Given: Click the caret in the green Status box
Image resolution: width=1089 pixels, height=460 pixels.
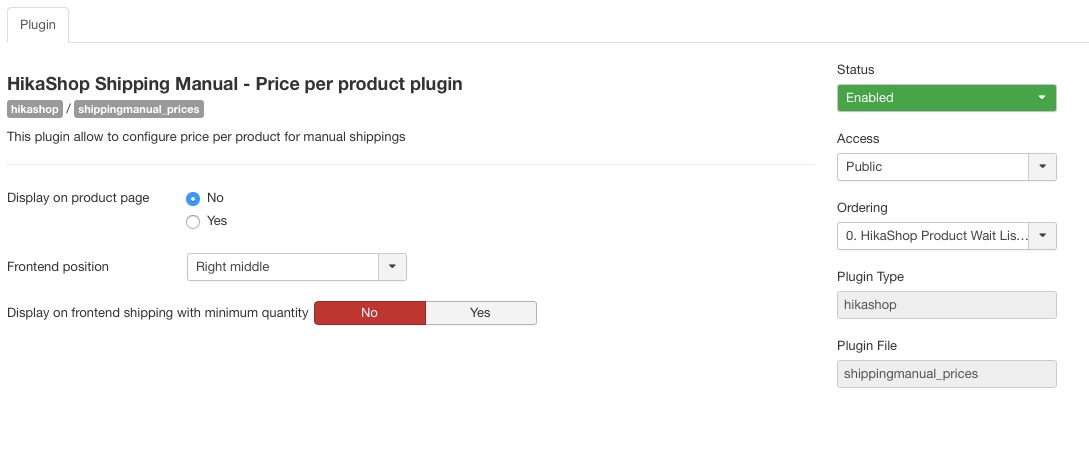Looking at the screenshot, I should (x=1042, y=98).
